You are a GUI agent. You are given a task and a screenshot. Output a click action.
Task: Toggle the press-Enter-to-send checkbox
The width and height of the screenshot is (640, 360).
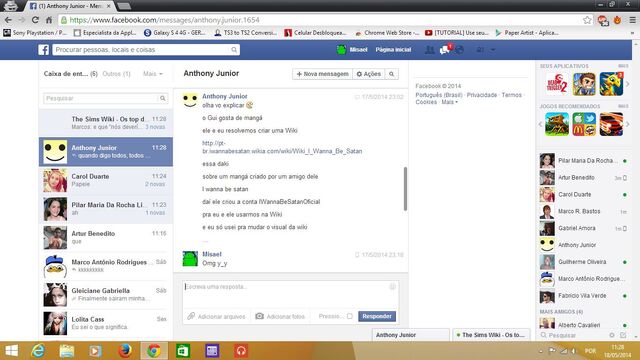350,316
